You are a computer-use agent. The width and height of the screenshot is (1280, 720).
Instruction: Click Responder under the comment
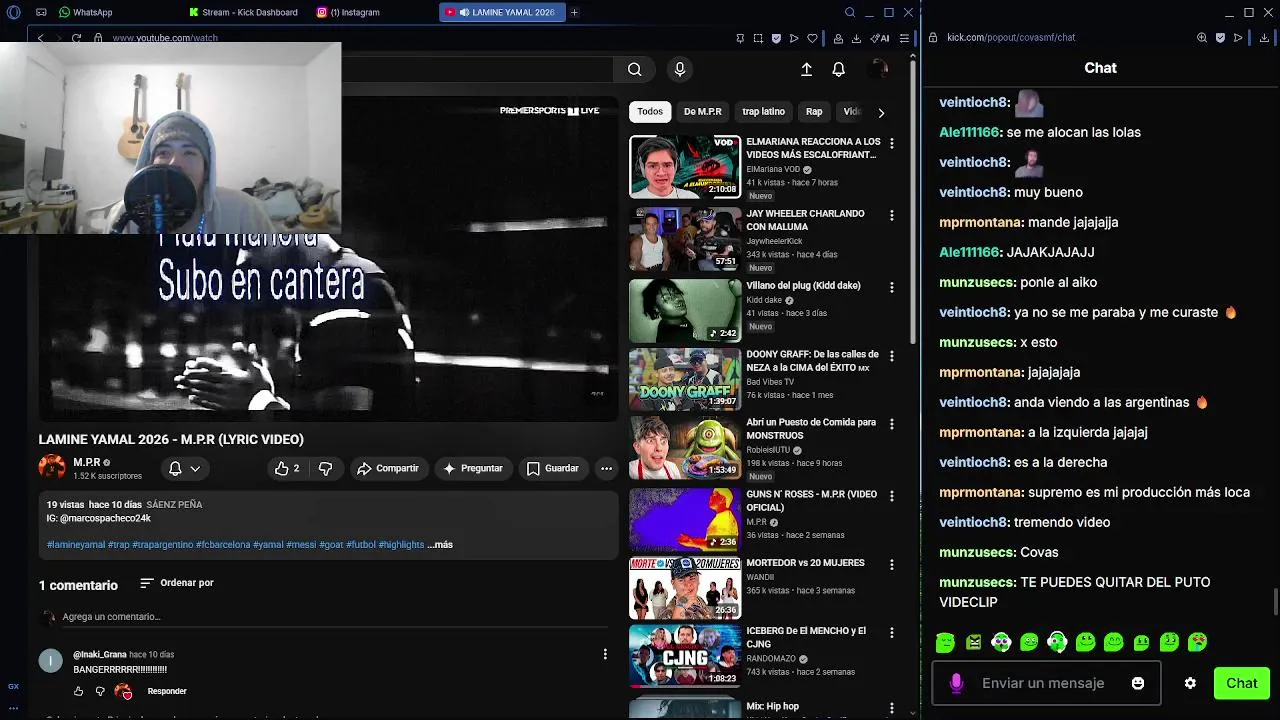tap(167, 691)
